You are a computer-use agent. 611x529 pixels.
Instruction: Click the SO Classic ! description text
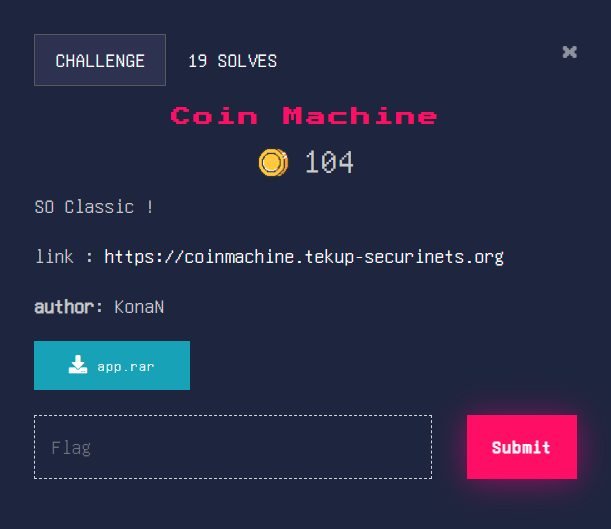[94, 207]
